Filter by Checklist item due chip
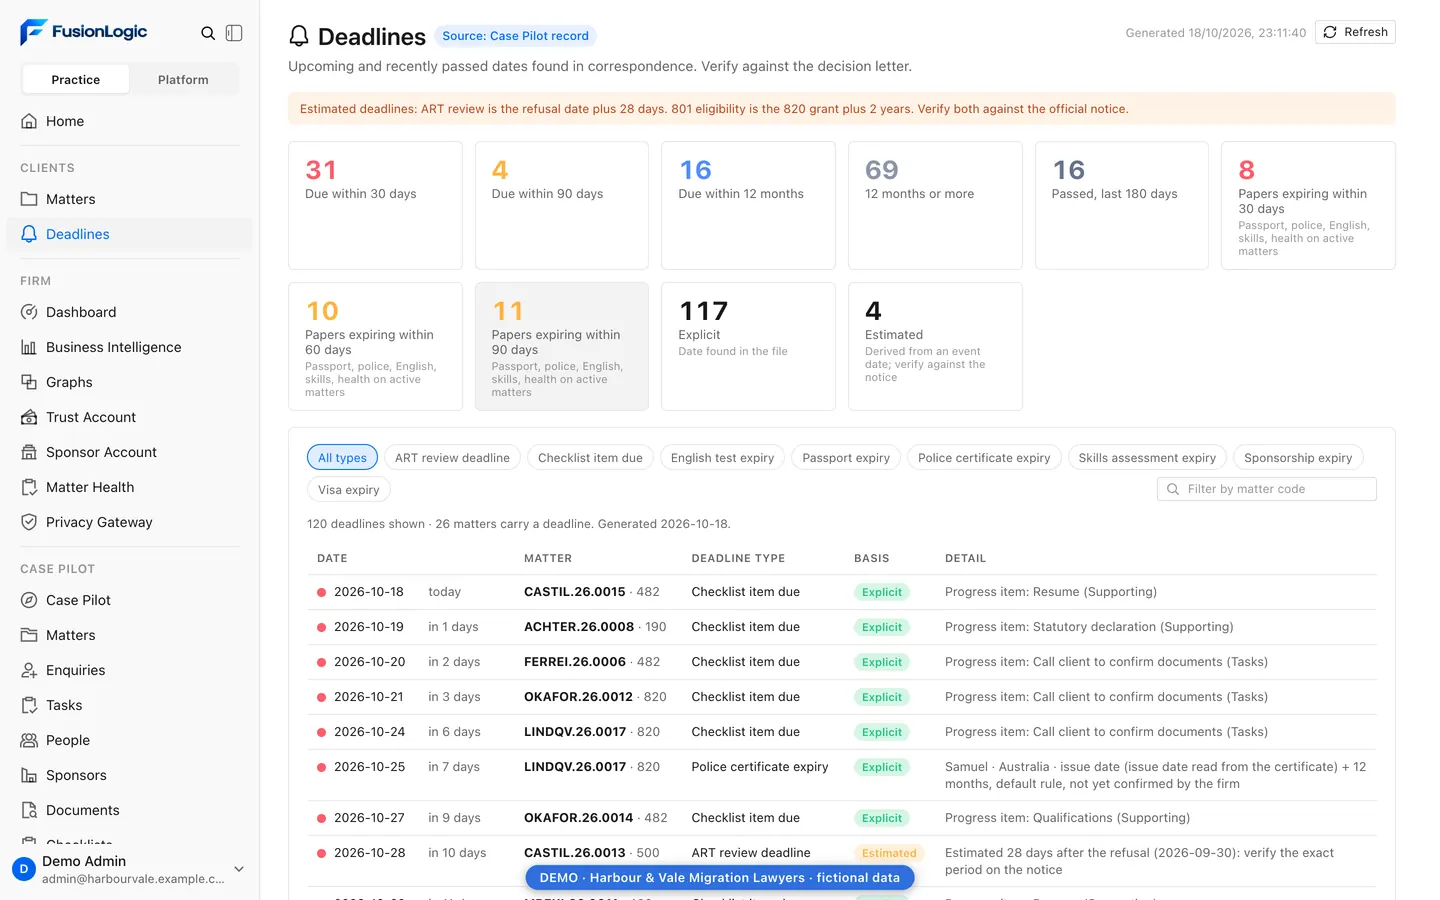The height and width of the screenshot is (900, 1440). coord(590,458)
